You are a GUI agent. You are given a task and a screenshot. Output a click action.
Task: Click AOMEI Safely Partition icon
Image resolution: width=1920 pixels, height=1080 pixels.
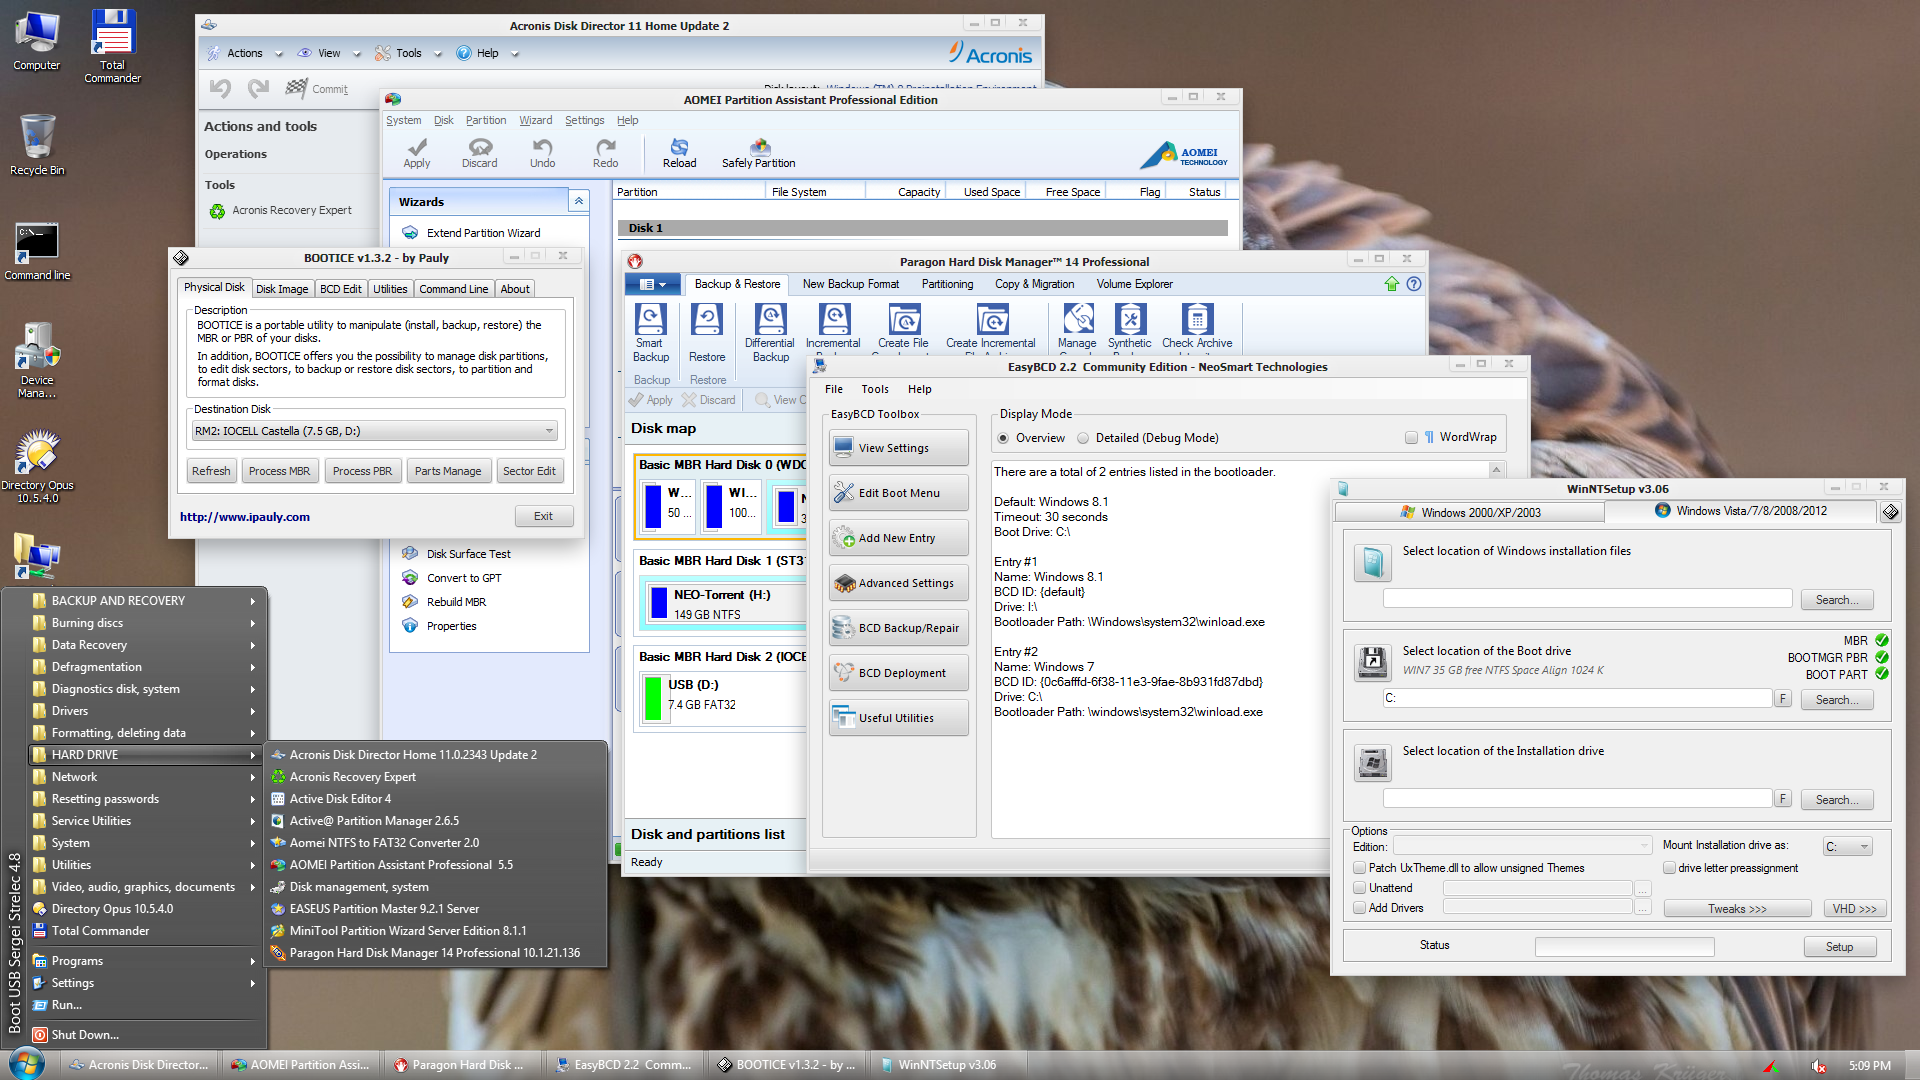[x=759, y=153]
